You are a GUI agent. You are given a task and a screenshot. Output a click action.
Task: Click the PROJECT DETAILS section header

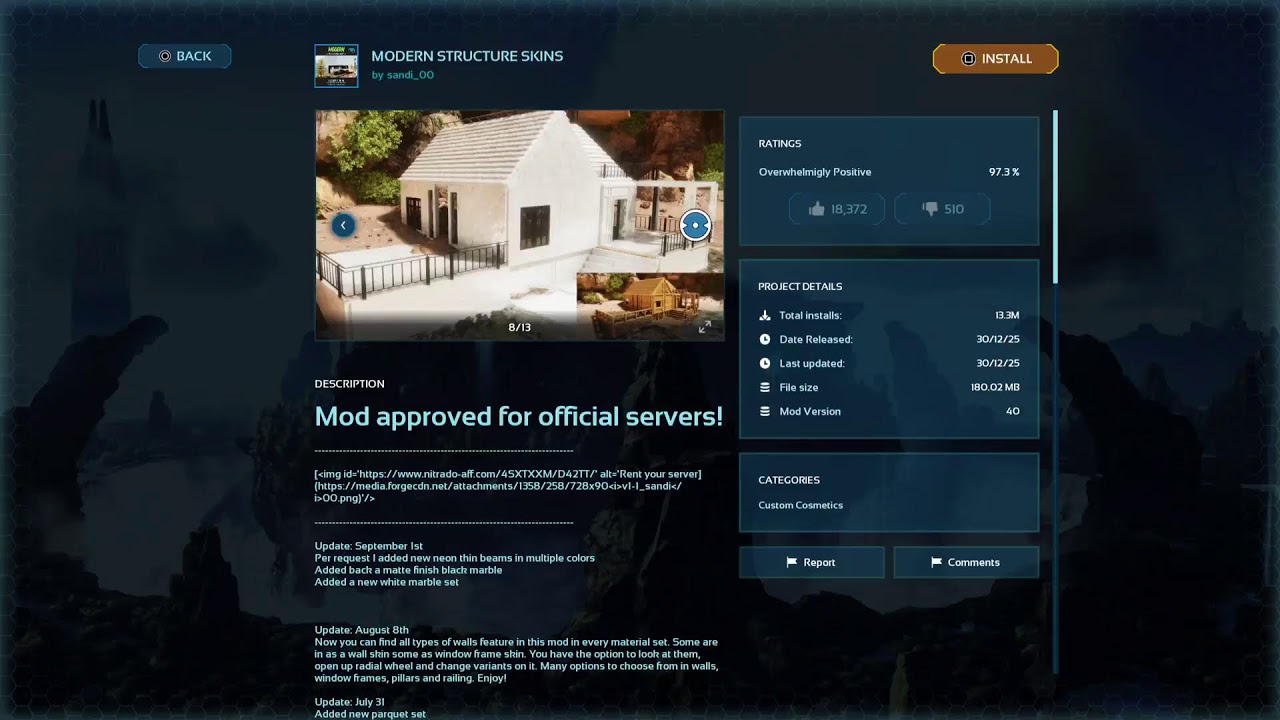point(800,287)
